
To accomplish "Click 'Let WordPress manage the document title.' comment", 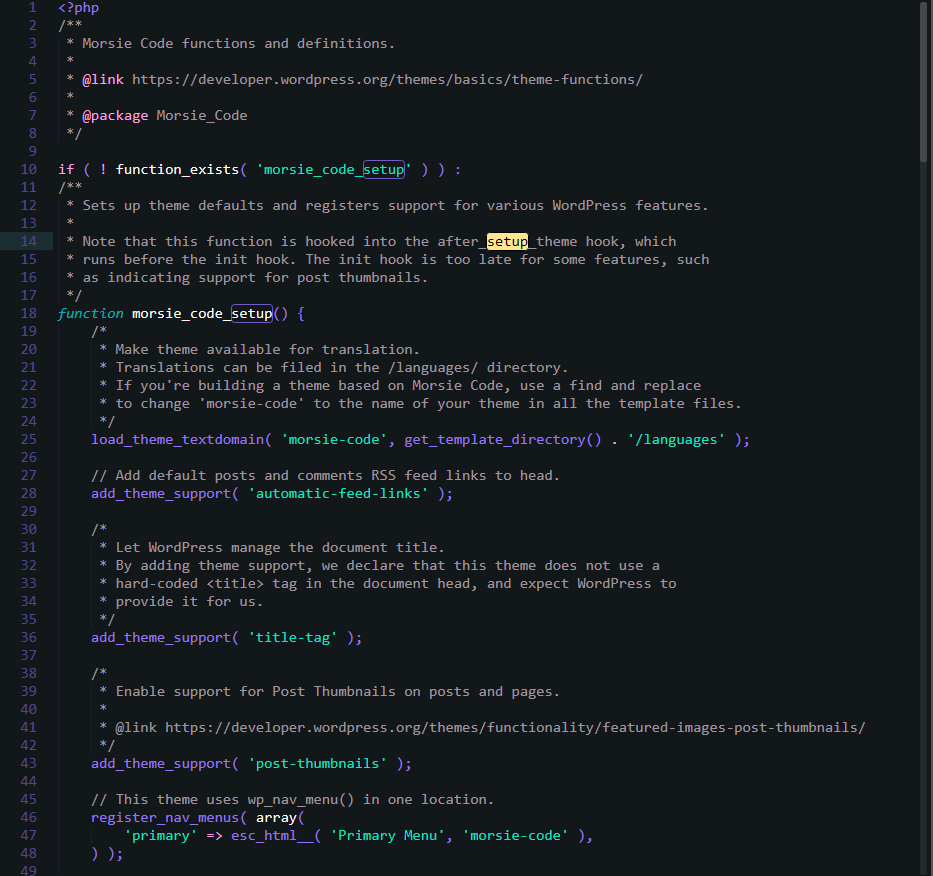I will (280, 548).
